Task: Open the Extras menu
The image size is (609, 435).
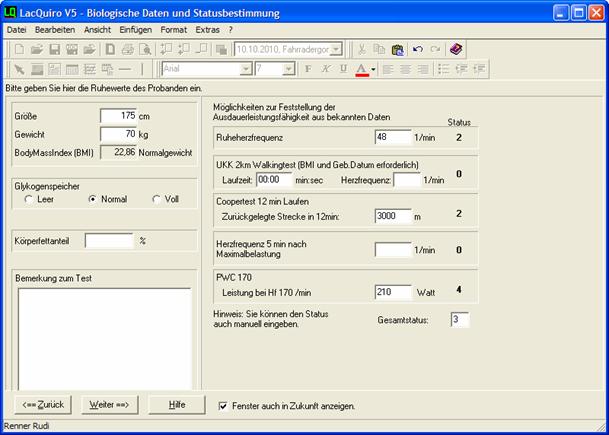Action: point(207,30)
